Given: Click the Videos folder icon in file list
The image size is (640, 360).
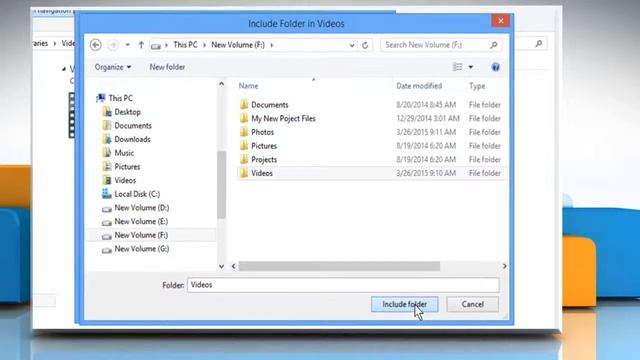Looking at the screenshot, I should point(244,173).
